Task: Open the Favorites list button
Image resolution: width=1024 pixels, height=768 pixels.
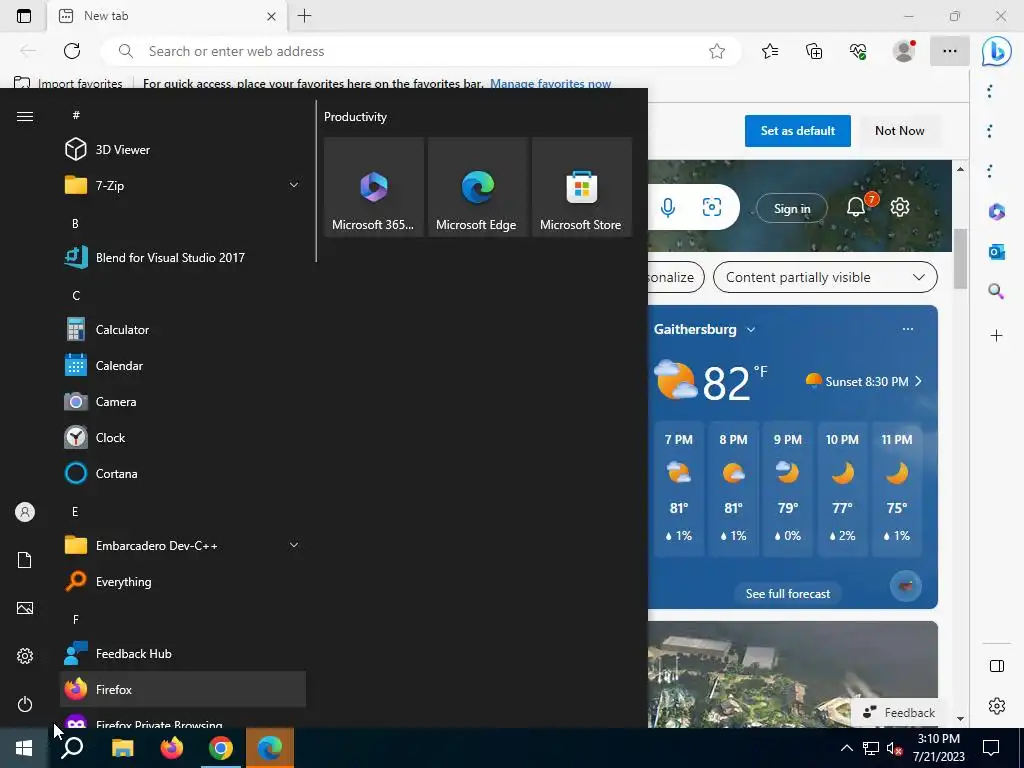Action: coord(770,51)
